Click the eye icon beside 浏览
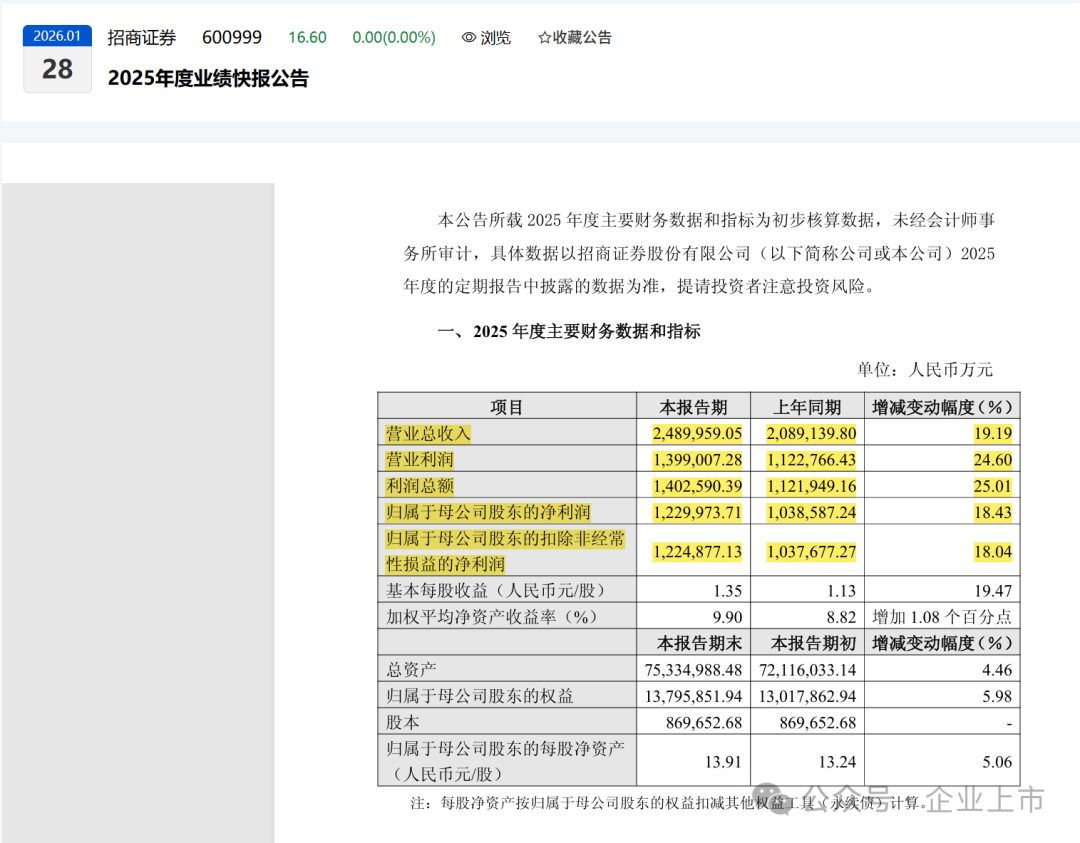 [469, 37]
